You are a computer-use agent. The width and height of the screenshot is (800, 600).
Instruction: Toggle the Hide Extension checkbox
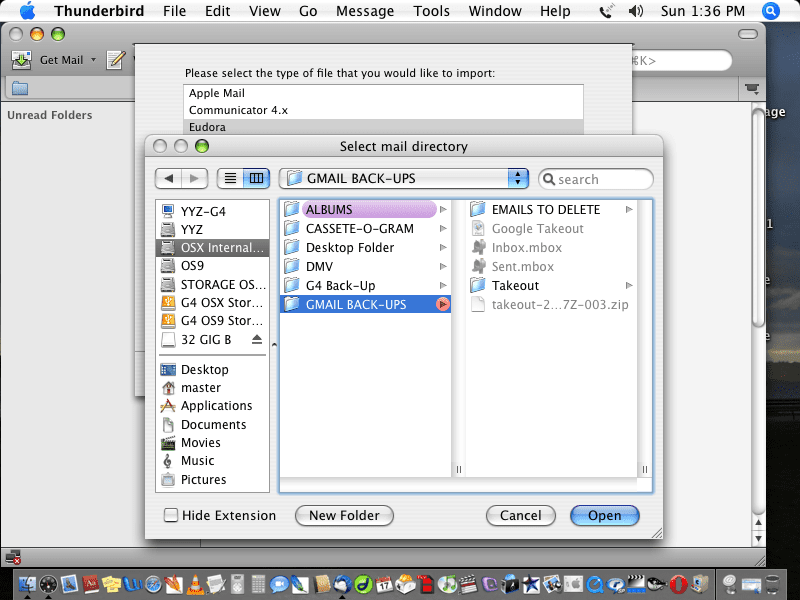(170, 515)
